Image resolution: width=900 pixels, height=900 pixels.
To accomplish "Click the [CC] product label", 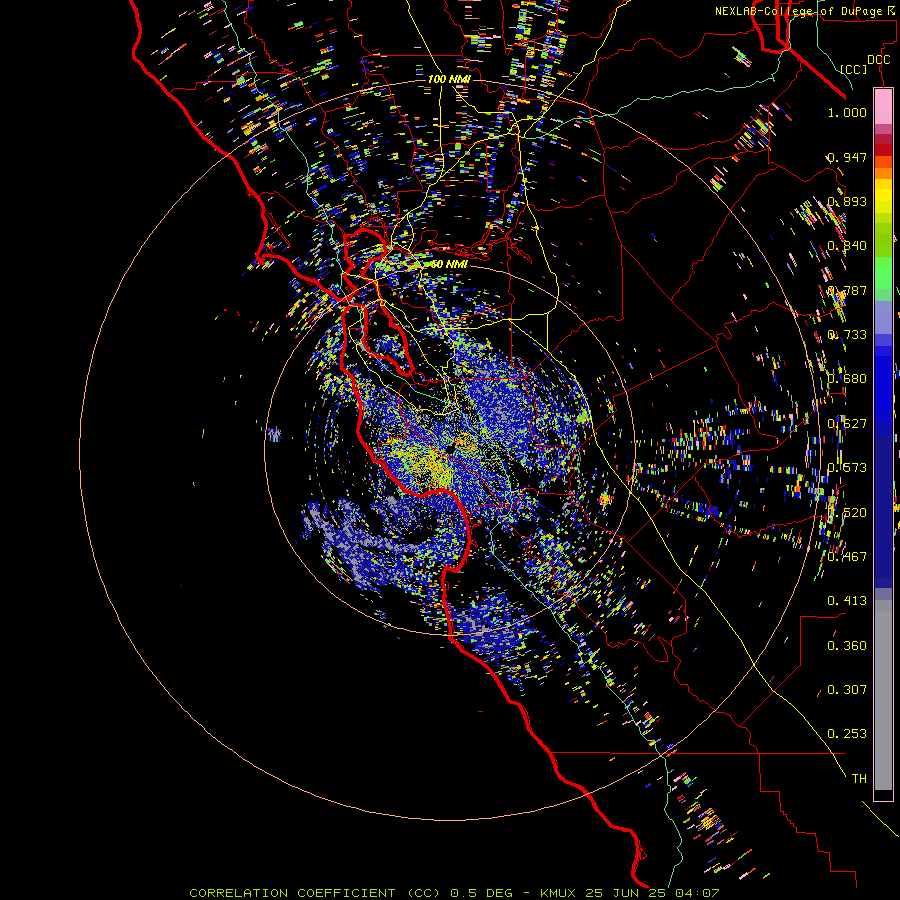I will pyautogui.click(x=854, y=69).
